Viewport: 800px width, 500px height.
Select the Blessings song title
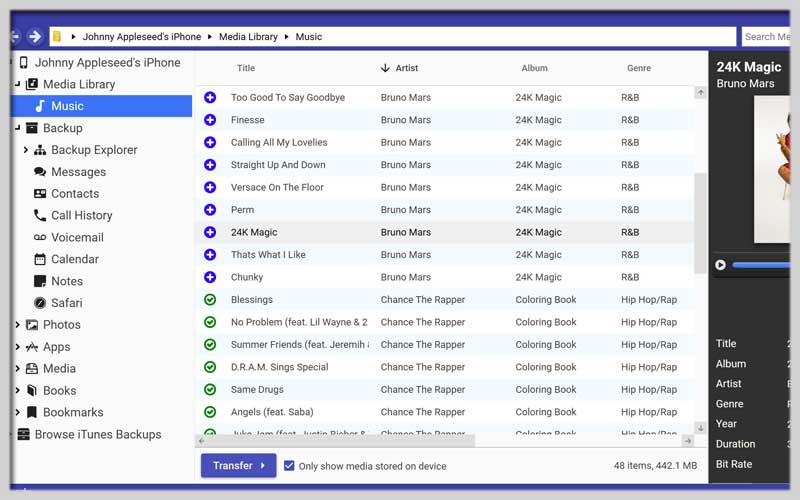point(252,299)
